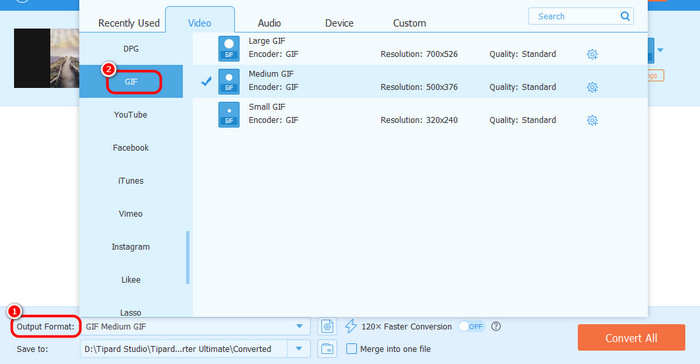Screen dimensions: 700x364
Task: Click Resolution: 700x526 text
Action: click(419, 54)
